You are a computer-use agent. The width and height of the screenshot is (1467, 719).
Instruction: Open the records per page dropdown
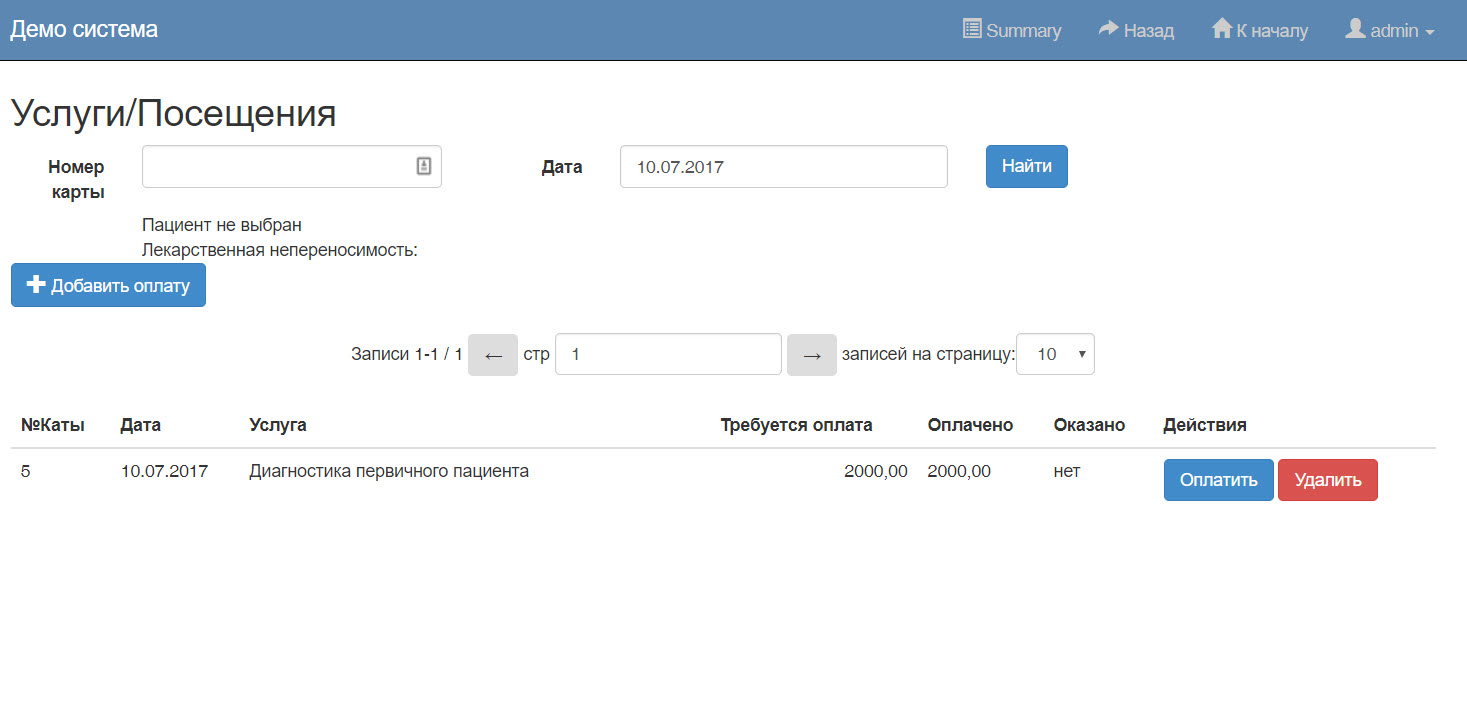click(x=1054, y=355)
